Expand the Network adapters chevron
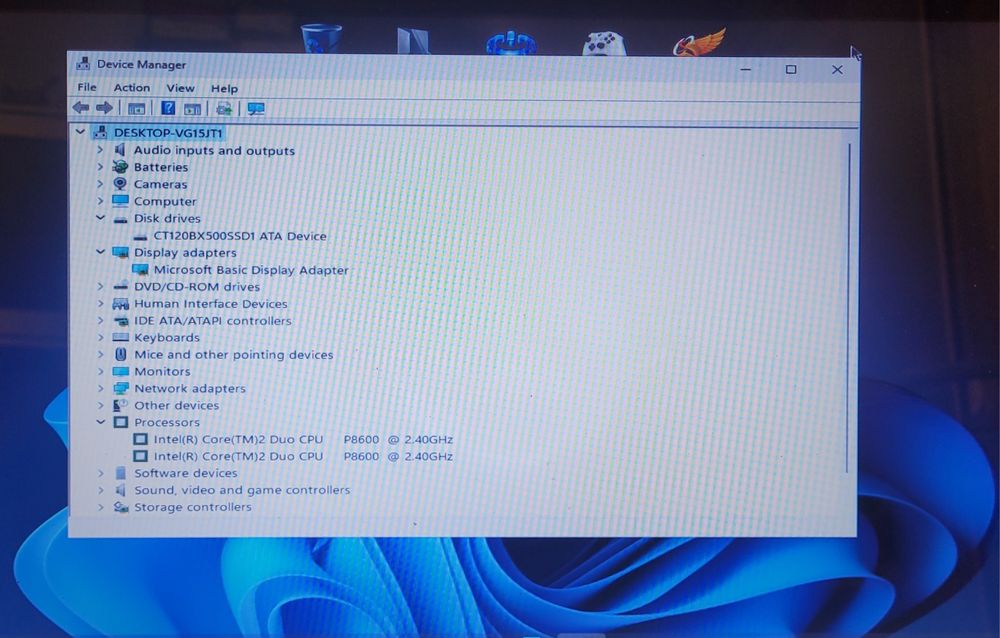Viewport: 1000px width, 638px height. [100, 388]
